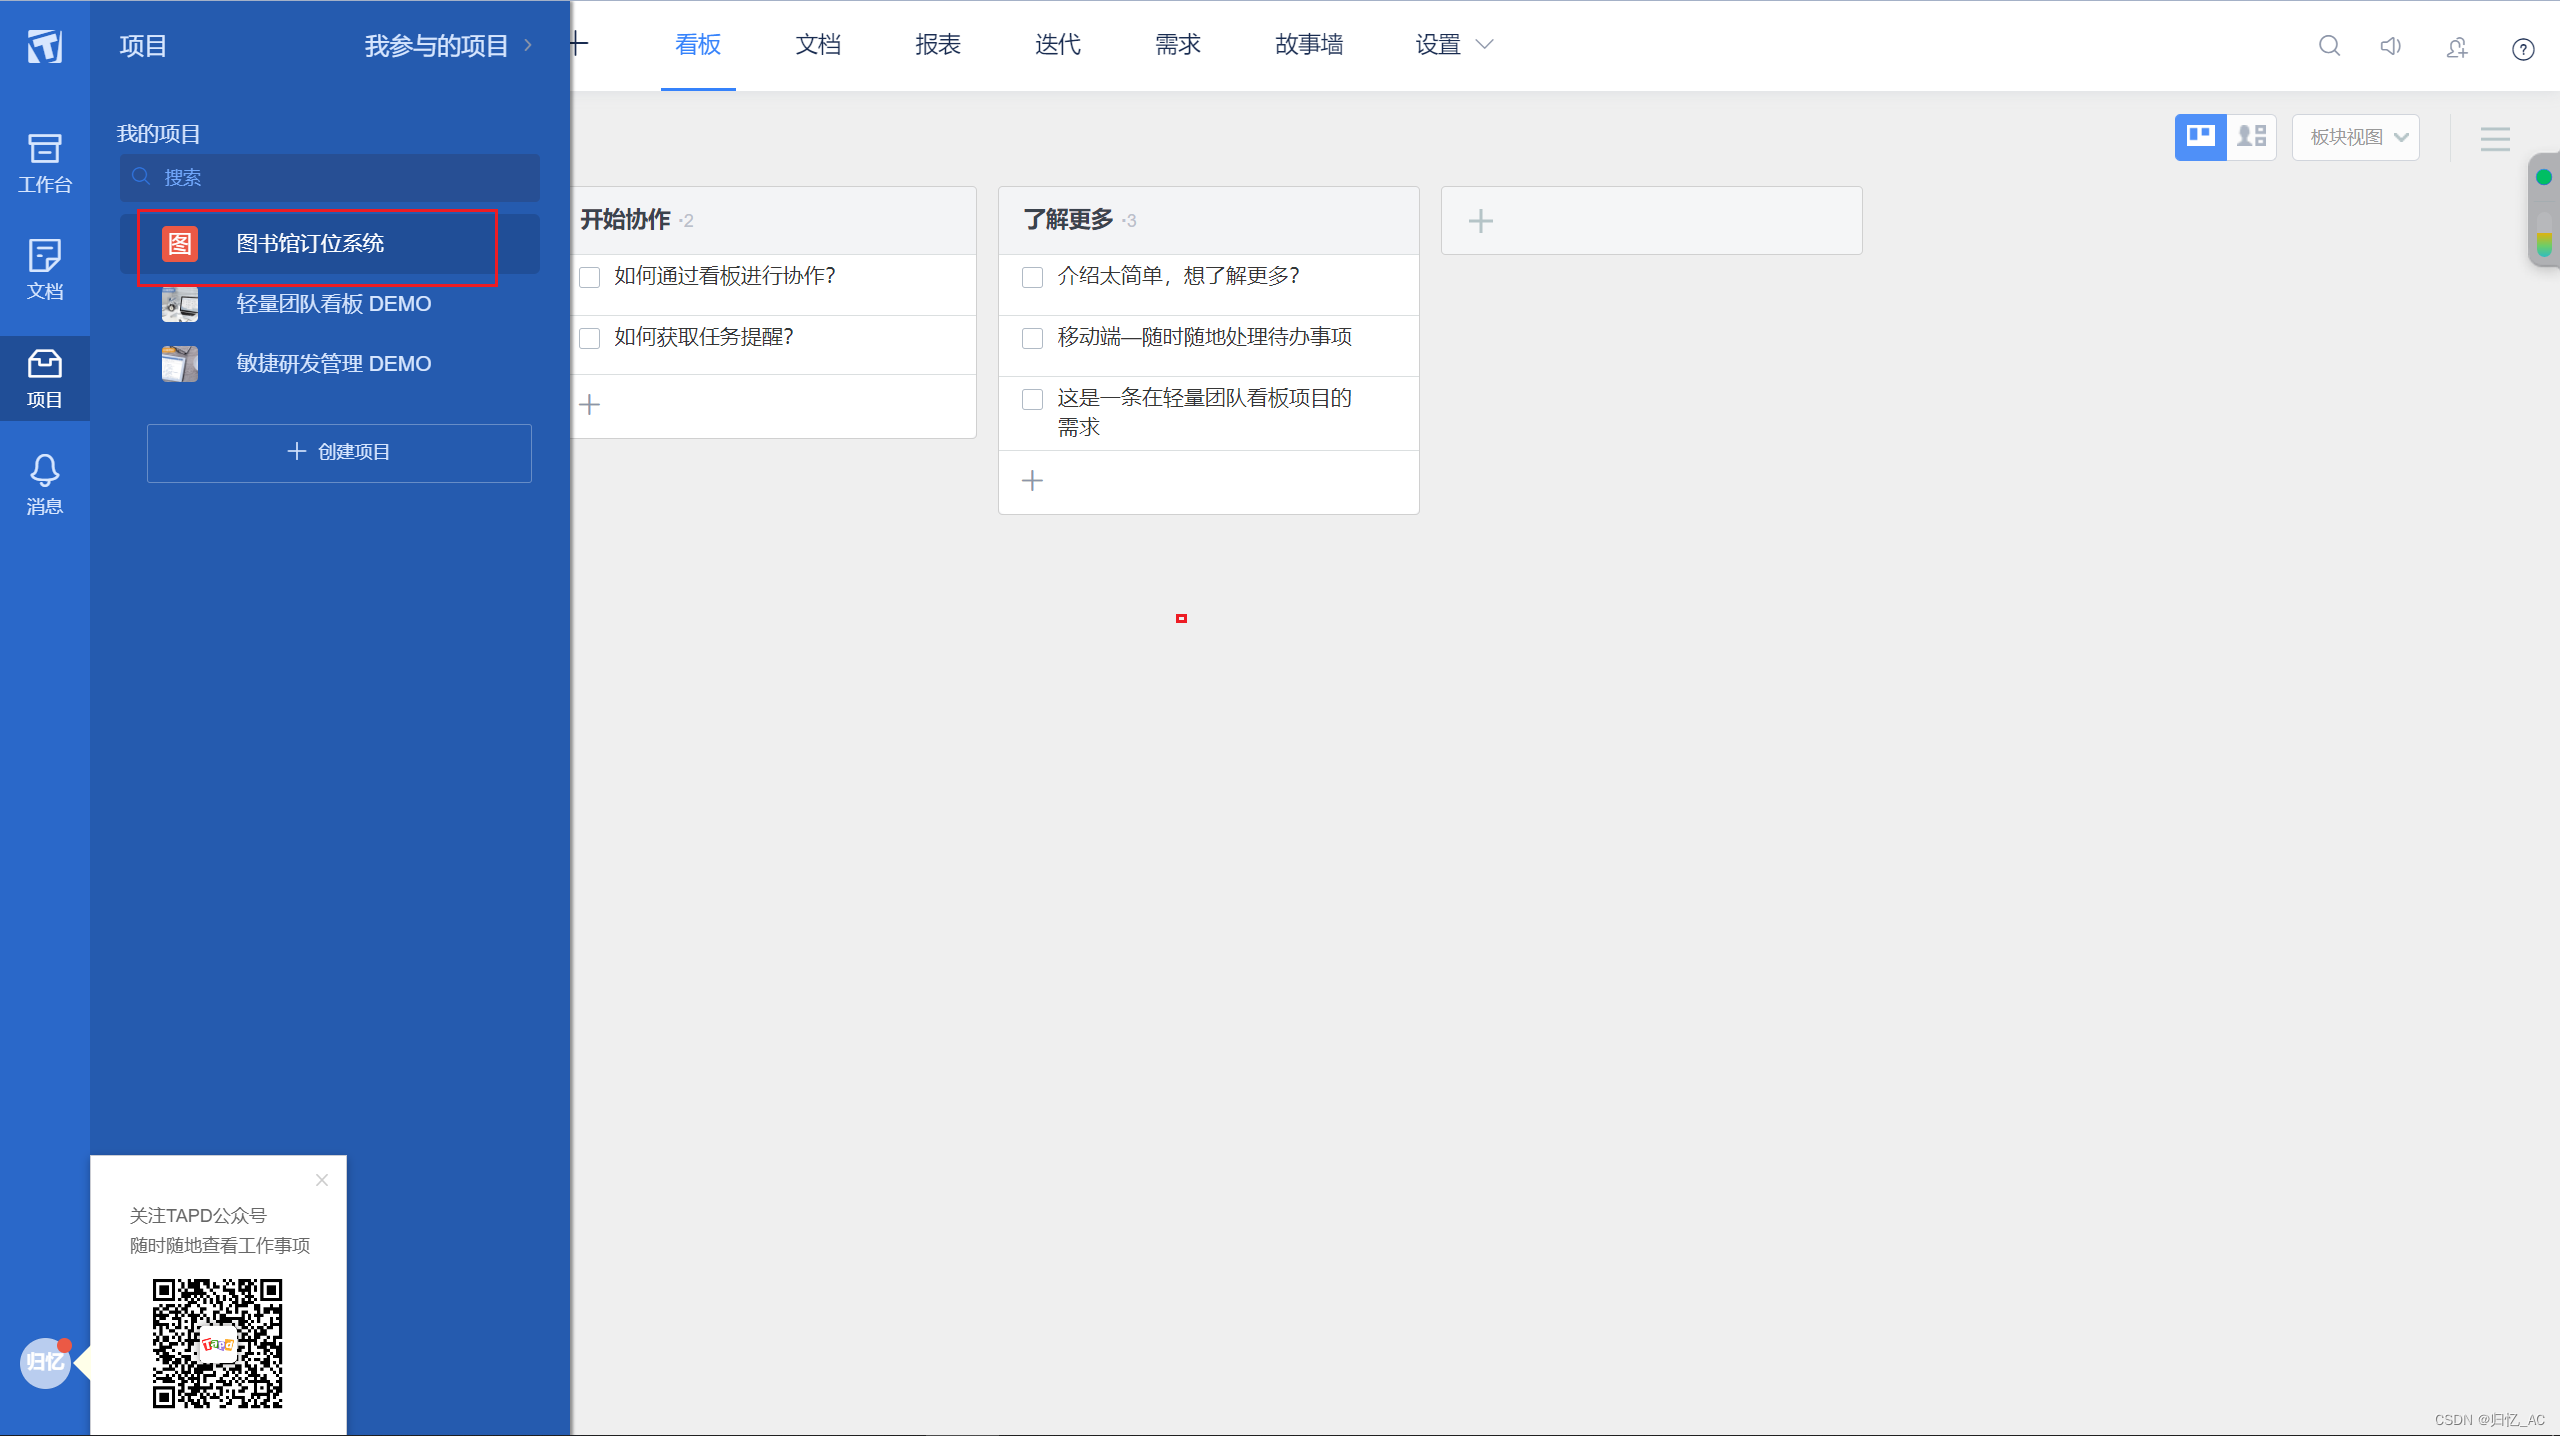This screenshot has height=1436, width=2560.
Task: Open the 故事墙 tab
Action: pos(1308,45)
